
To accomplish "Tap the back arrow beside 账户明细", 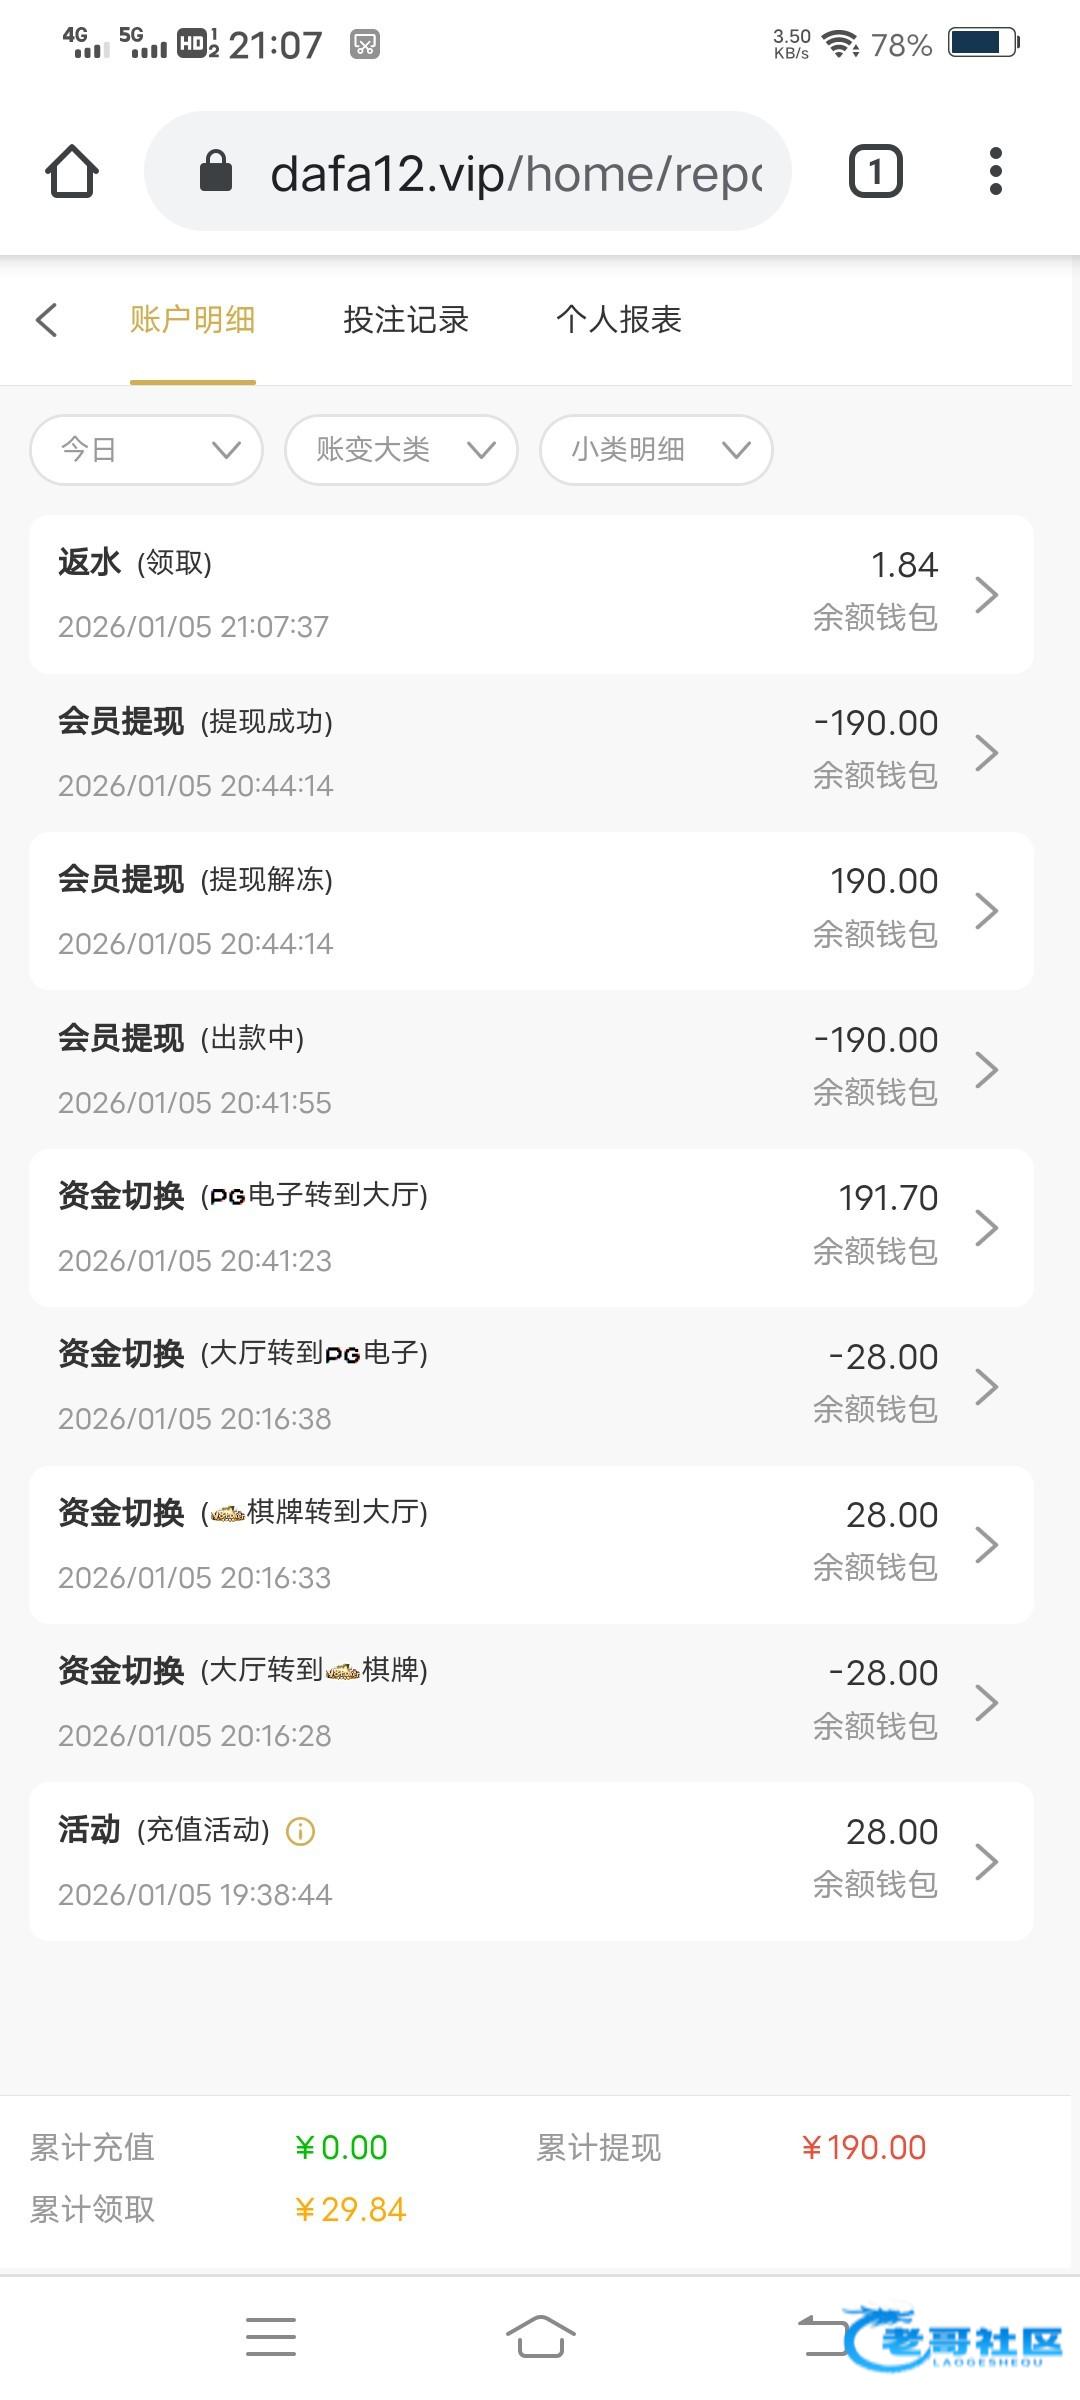I will click(x=46, y=320).
